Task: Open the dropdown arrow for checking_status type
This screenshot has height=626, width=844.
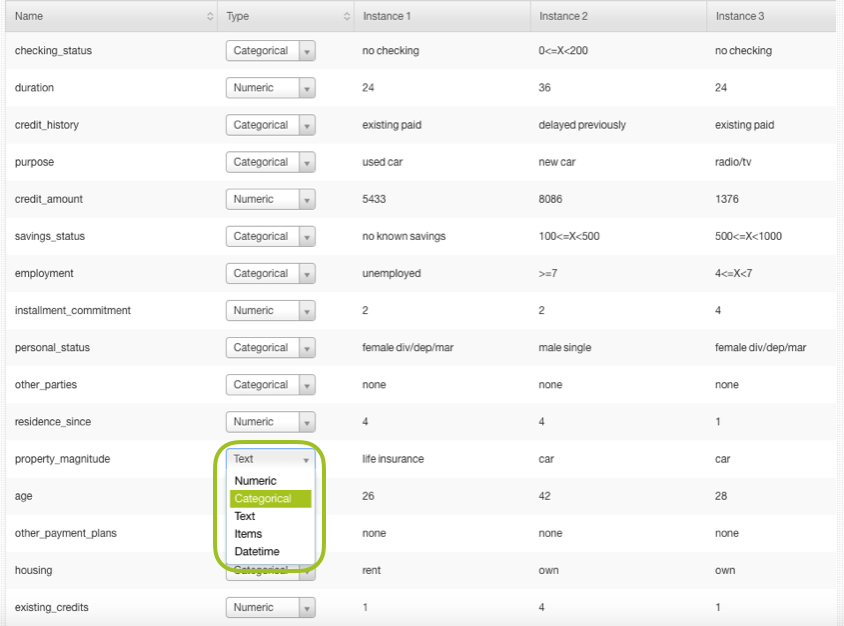Action: click(307, 50)
